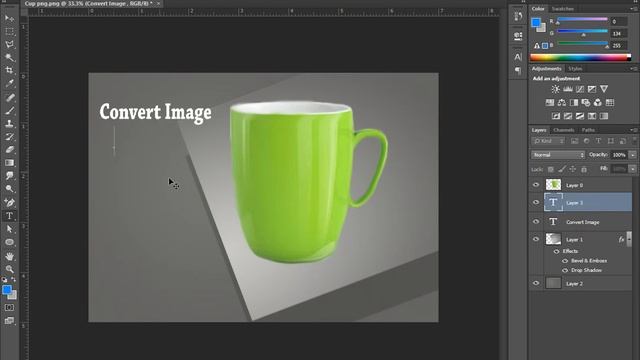Select the Move tool

(9, 18)
